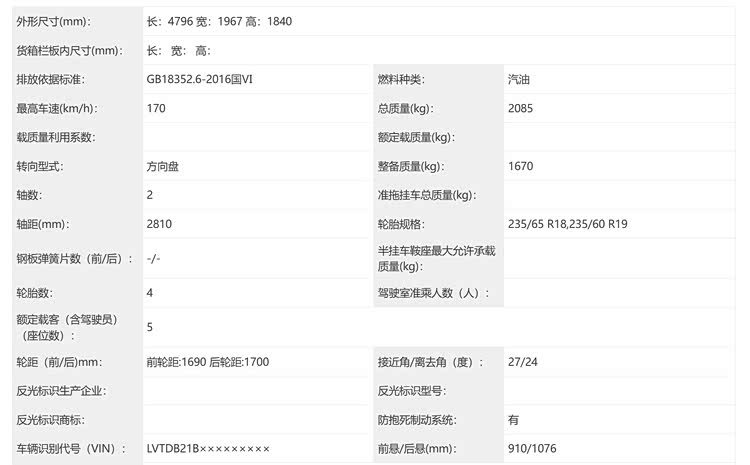Click the 整备质量(kg) value 1670
750x465 pixels.
(x=522, y=166)
